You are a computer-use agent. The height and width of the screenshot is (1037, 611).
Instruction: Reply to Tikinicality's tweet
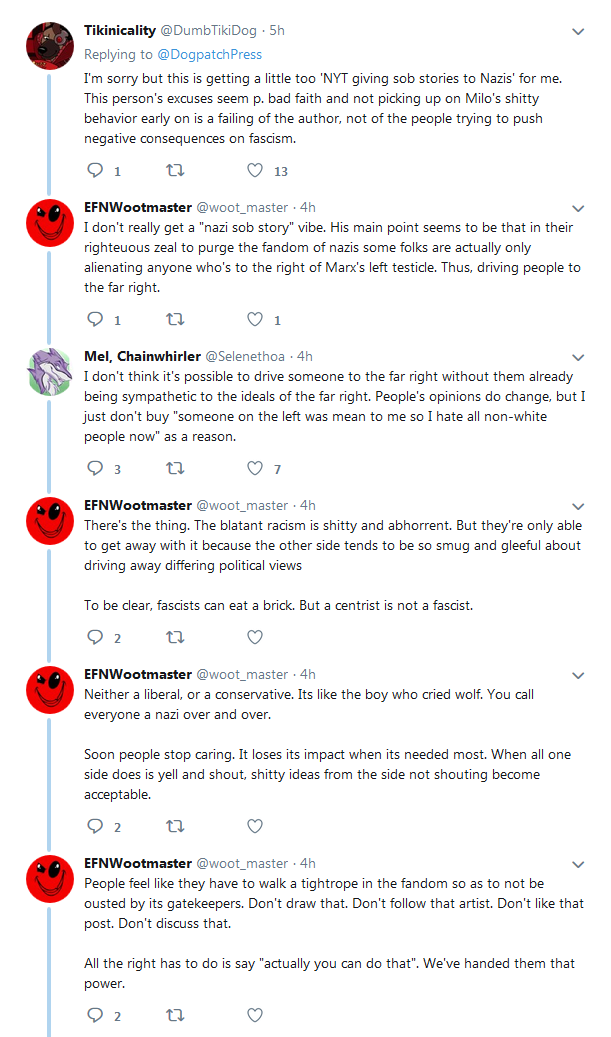tap(96, 171)
